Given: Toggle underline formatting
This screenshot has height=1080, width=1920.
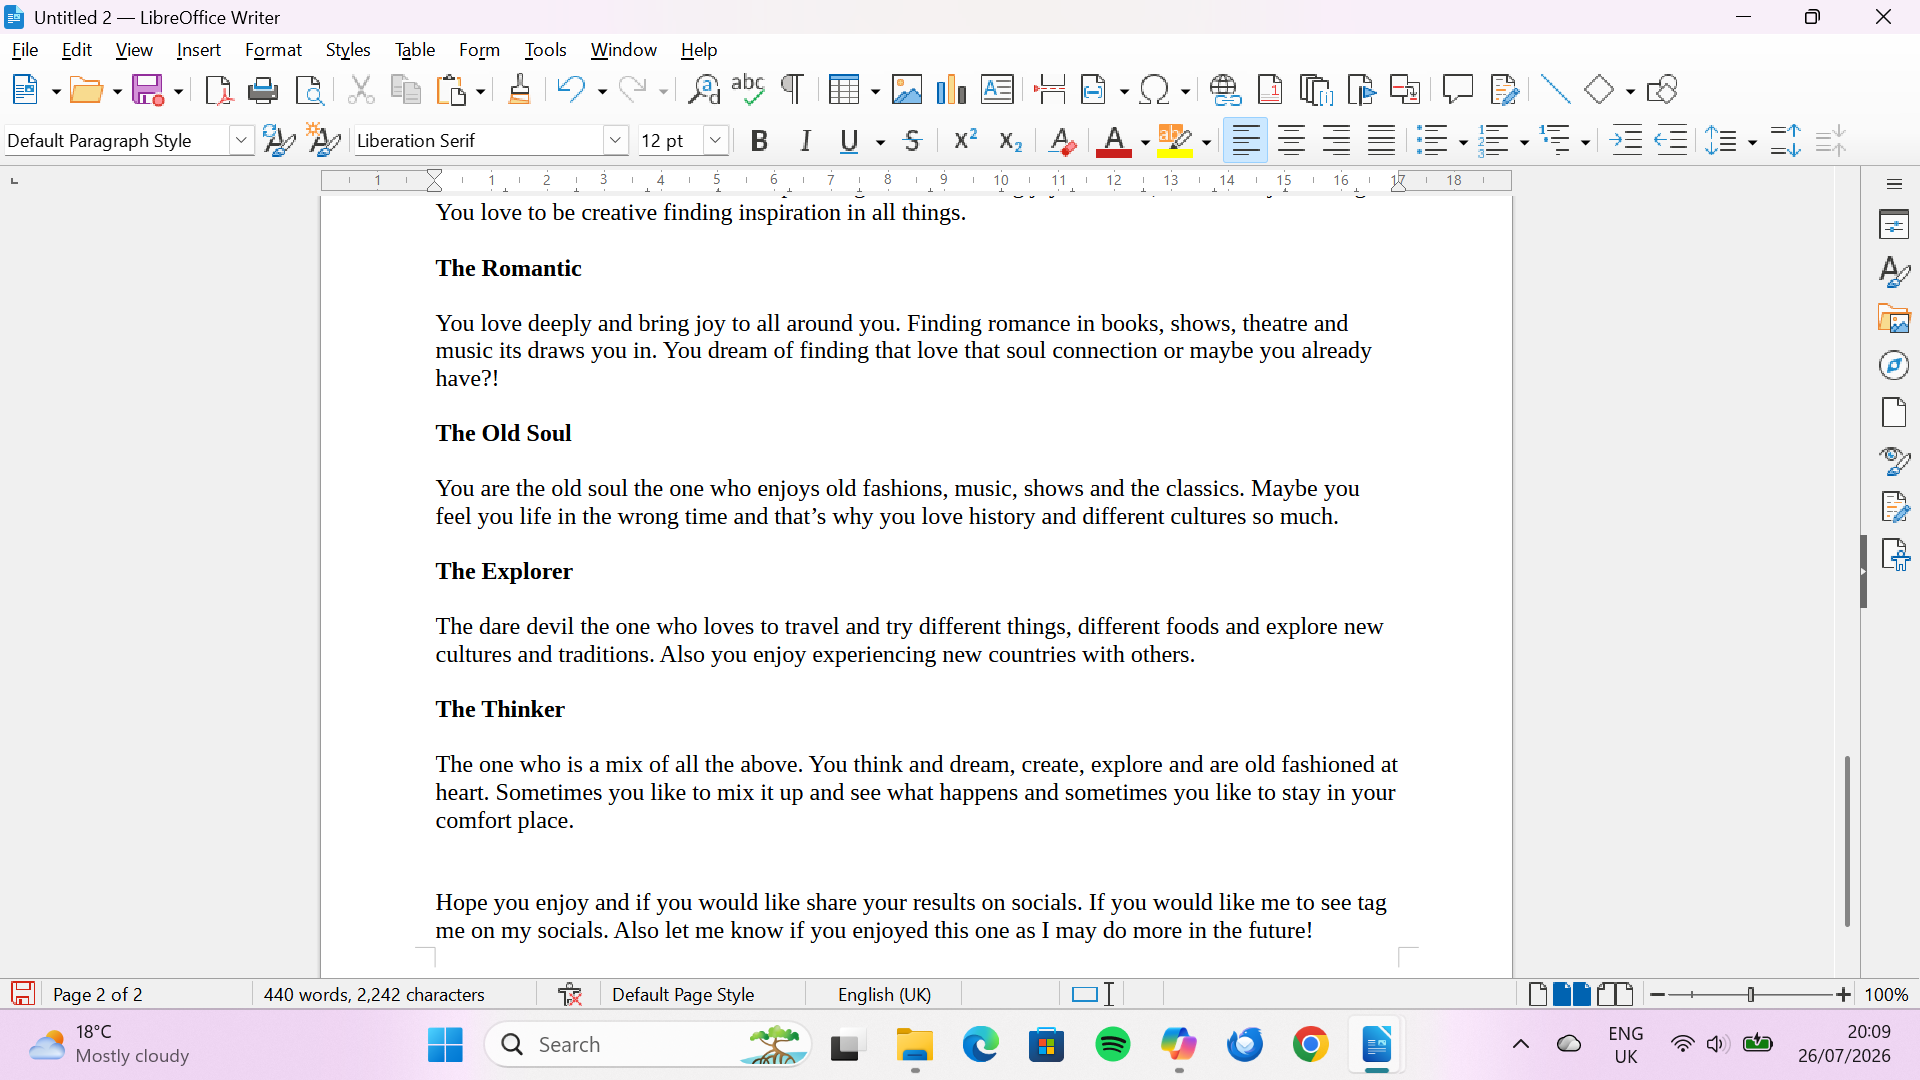Looking at the screenshot, I should point(849,141).
